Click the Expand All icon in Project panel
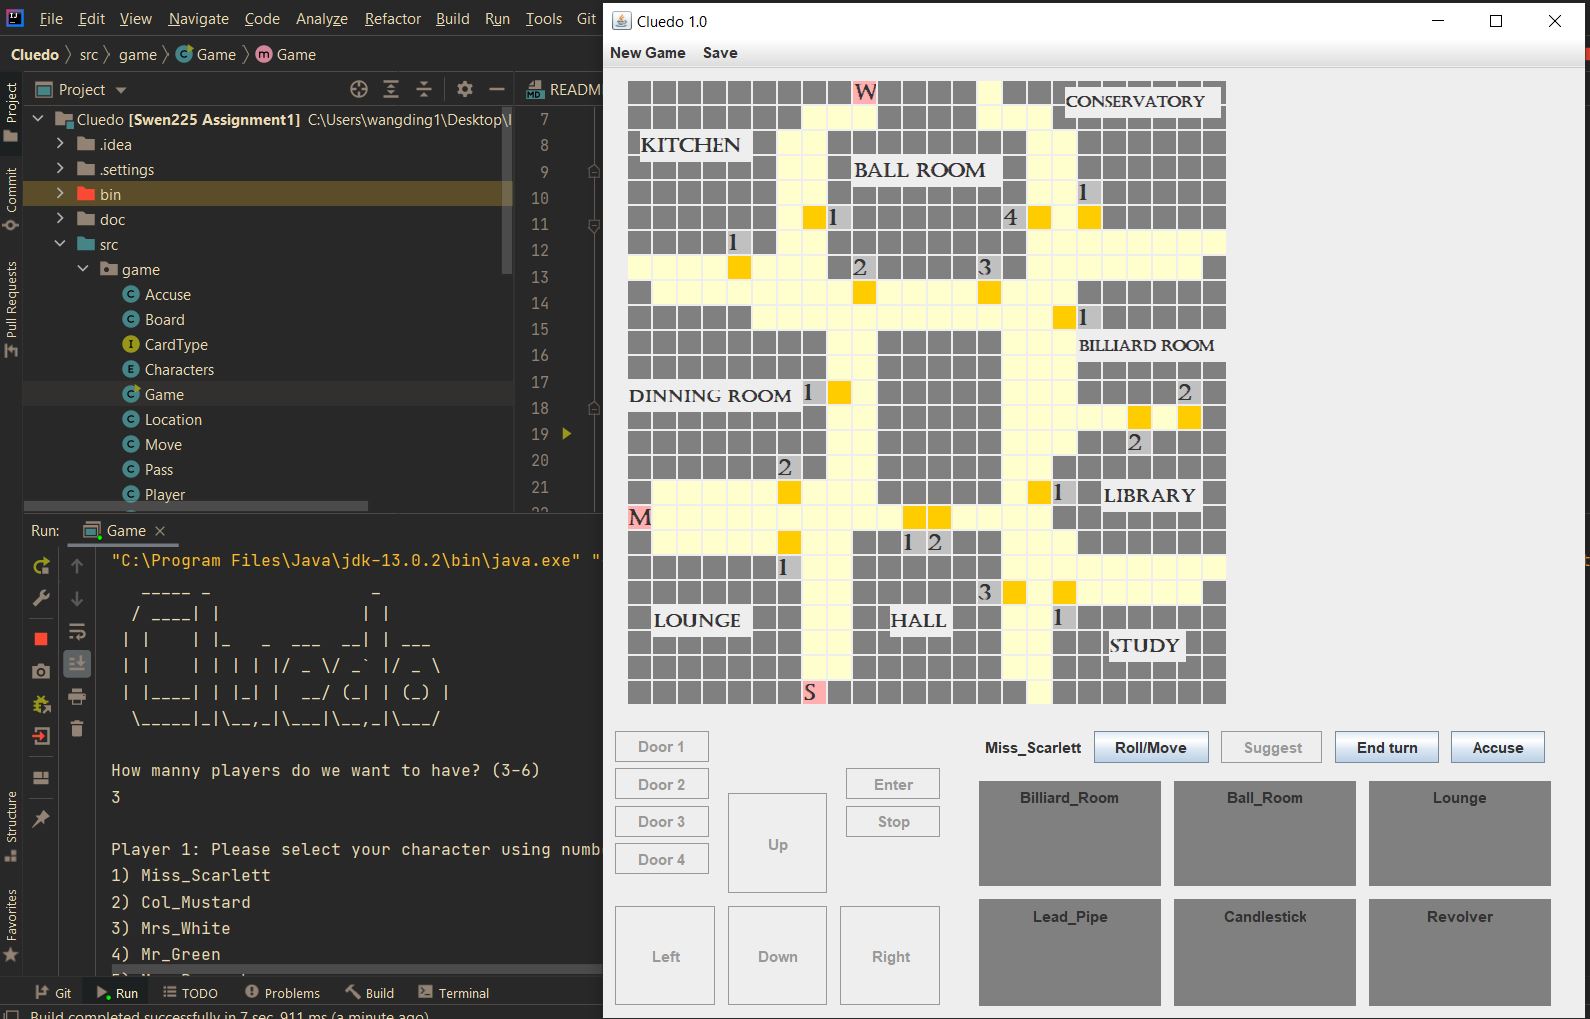The width and height of the screenshot is (1590, 1019). coord(391,89)
